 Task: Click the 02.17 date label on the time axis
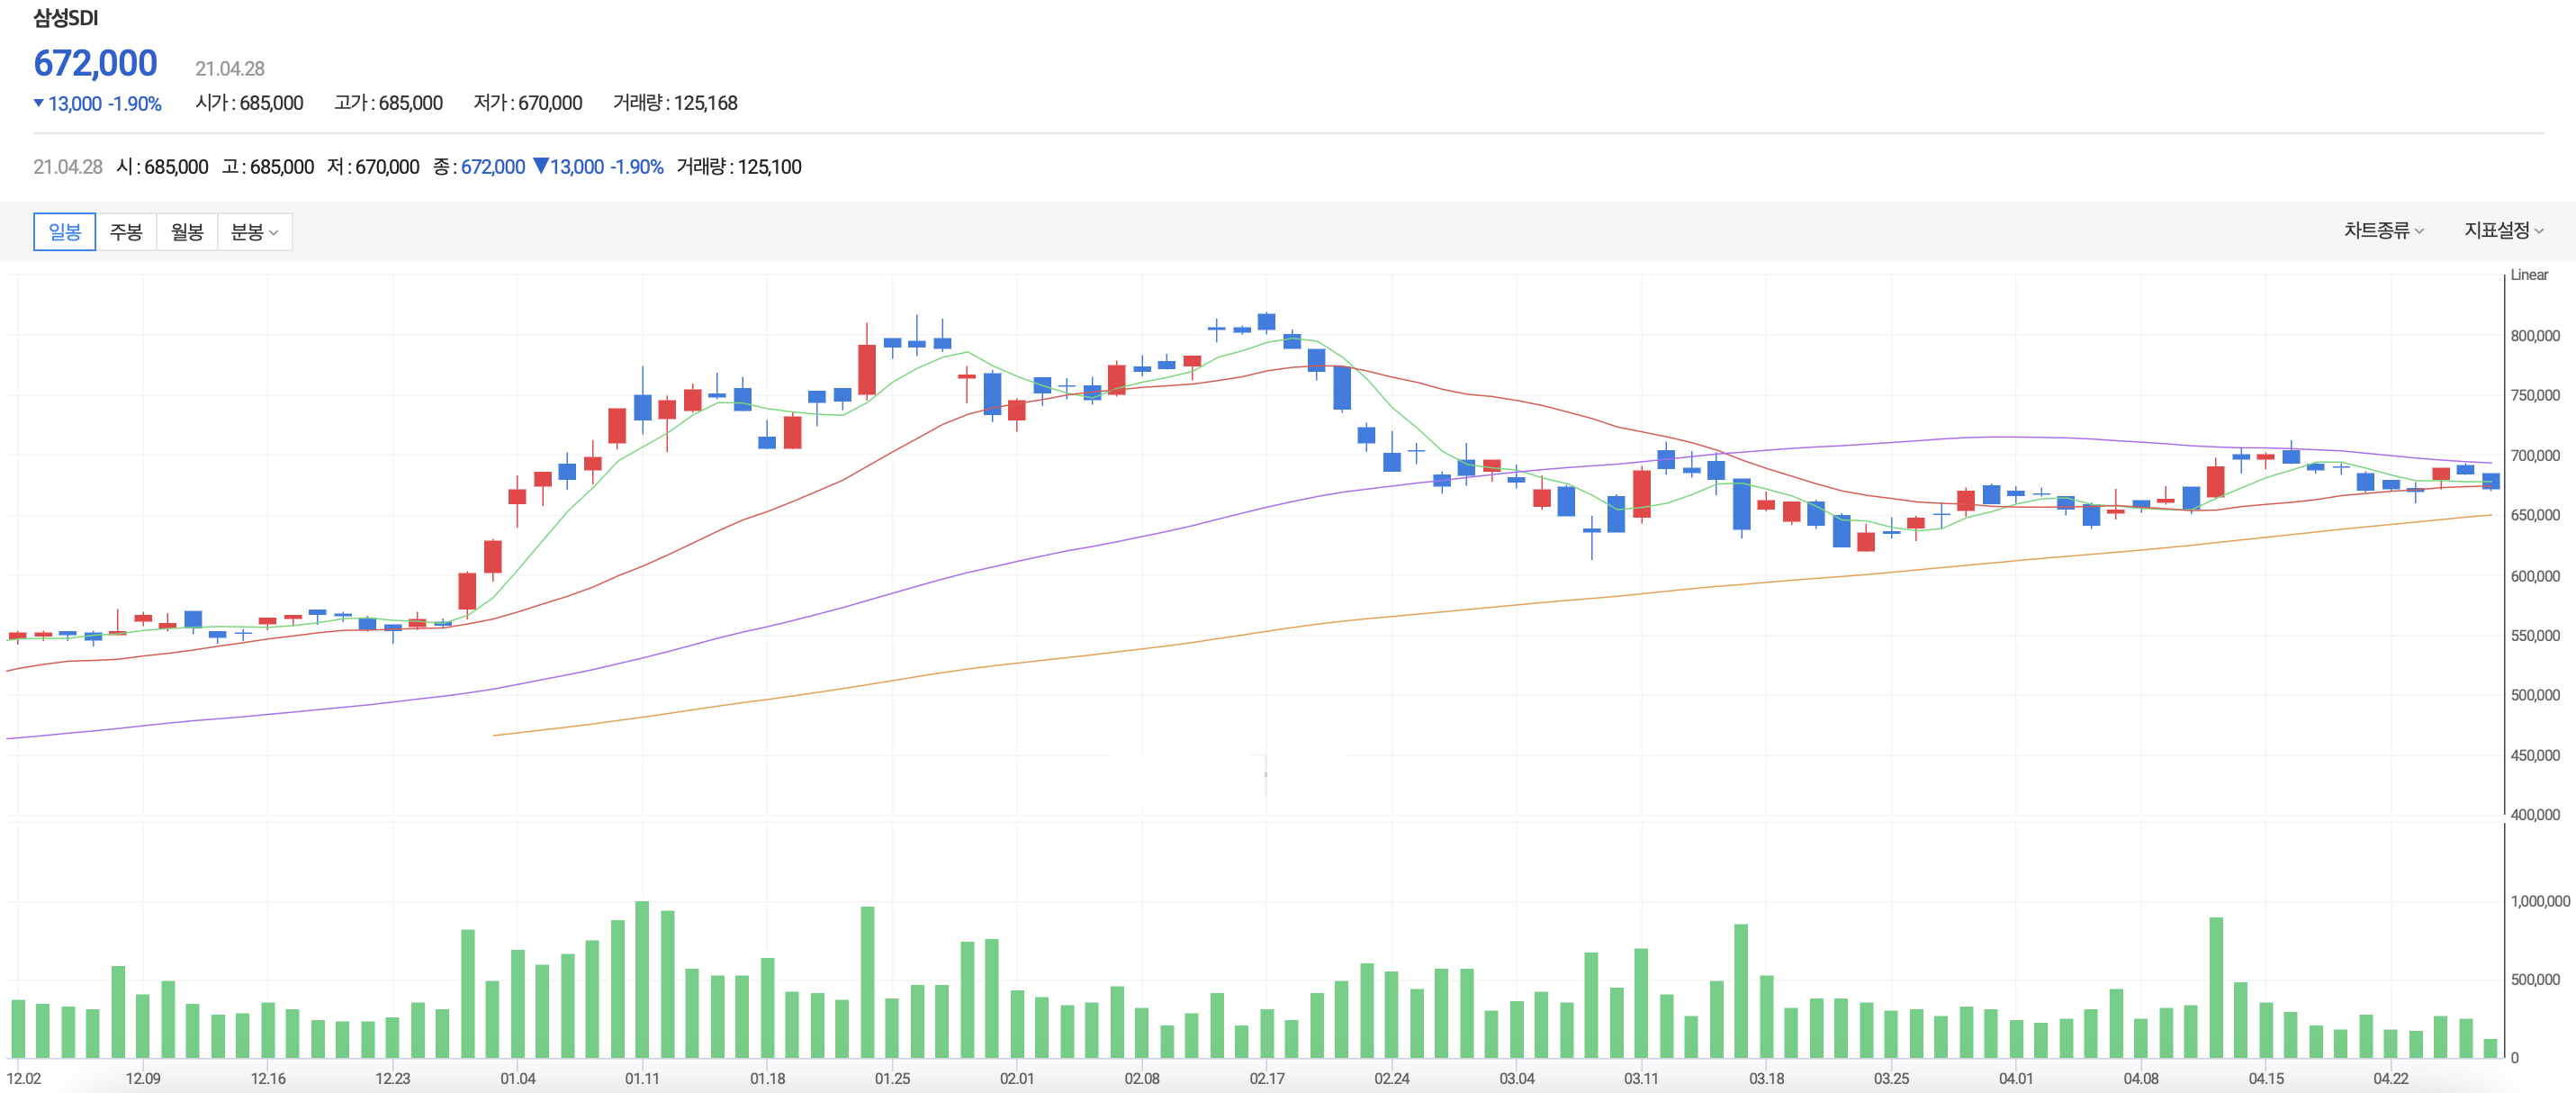click(1266, 1078)
